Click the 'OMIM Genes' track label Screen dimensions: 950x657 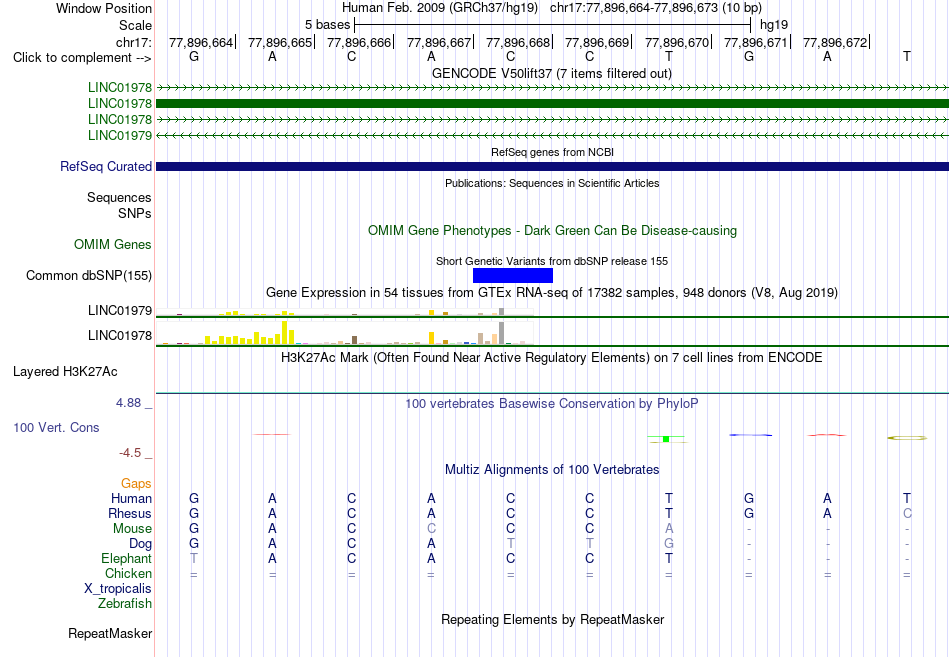tap(113, 244)
